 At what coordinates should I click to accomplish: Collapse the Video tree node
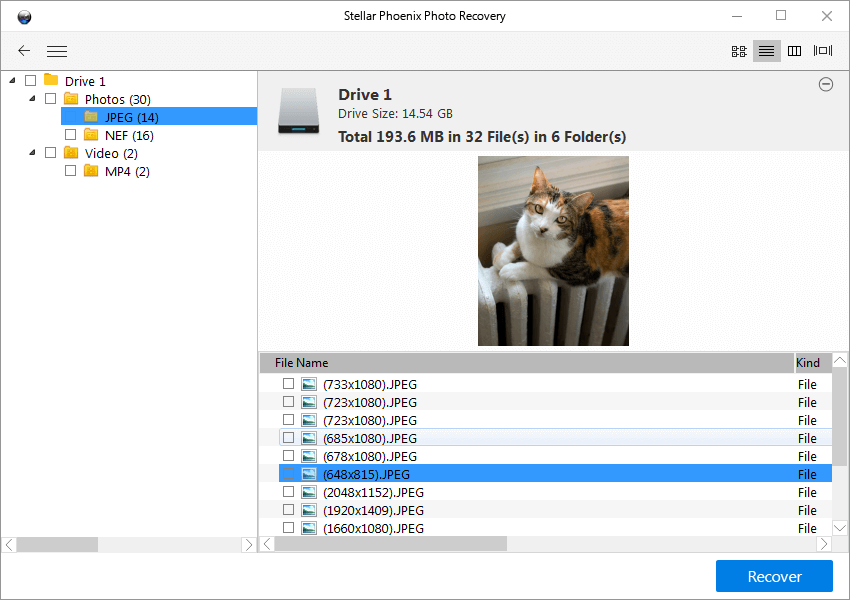[x=33, y=152]
